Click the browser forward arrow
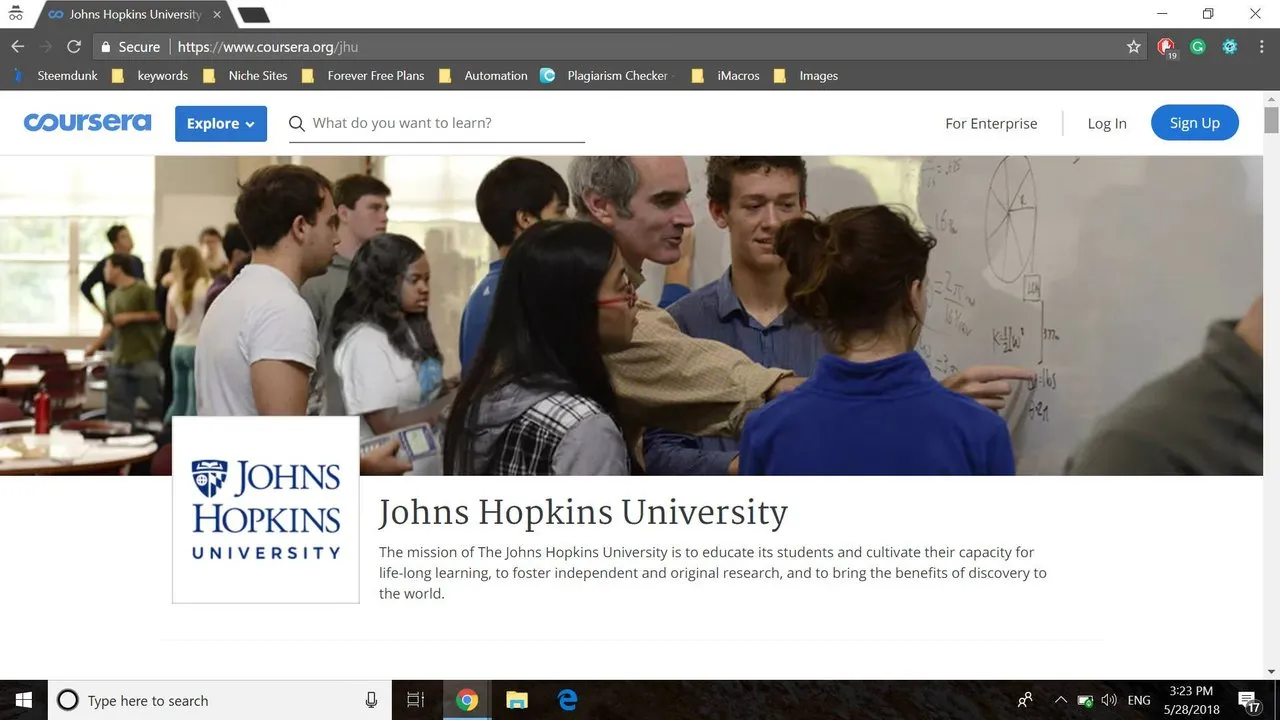Viewport: 1280px width, 720px height. point(45,47)
